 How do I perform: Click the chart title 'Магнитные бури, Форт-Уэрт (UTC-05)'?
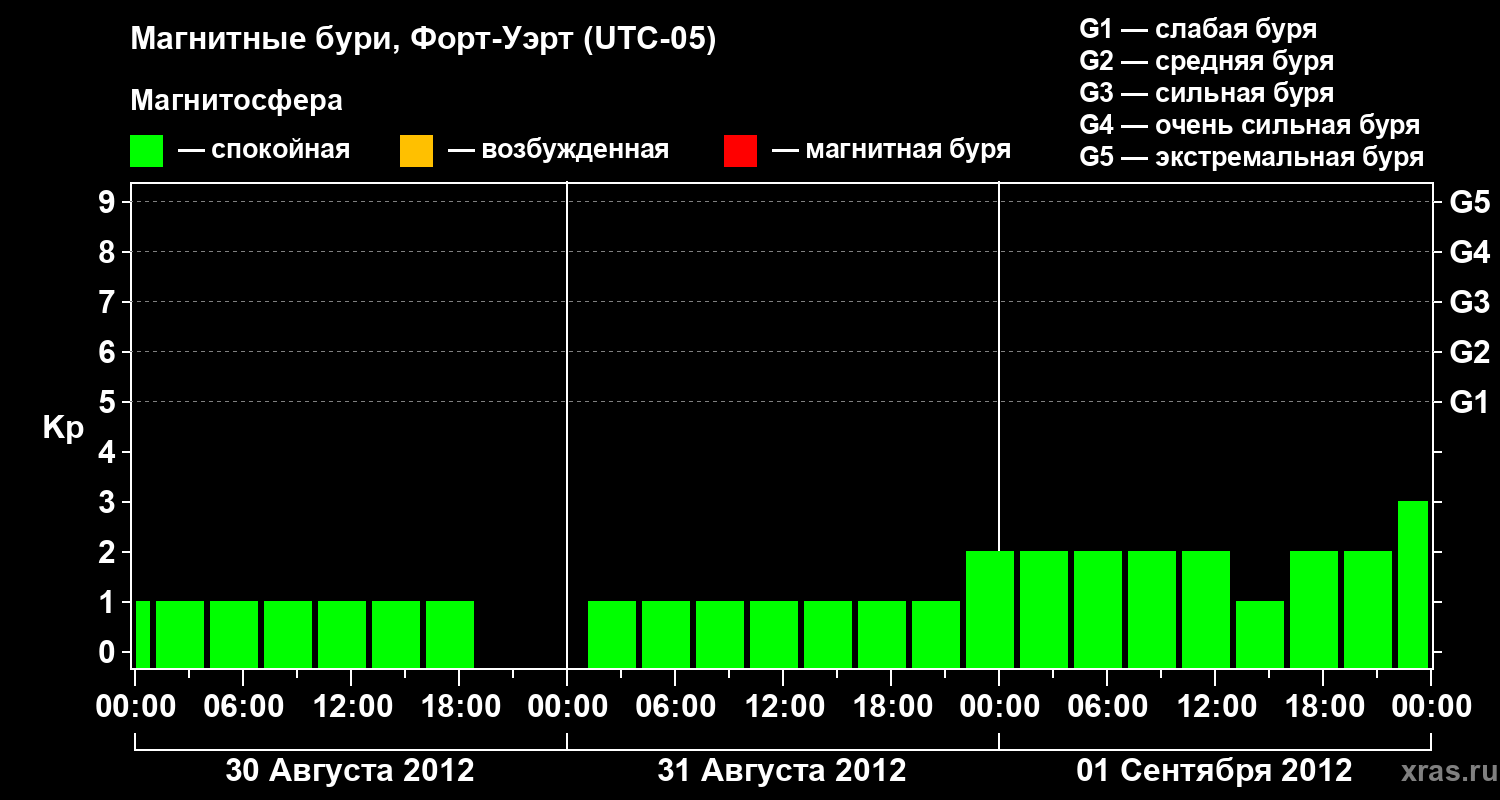point(424,40)
